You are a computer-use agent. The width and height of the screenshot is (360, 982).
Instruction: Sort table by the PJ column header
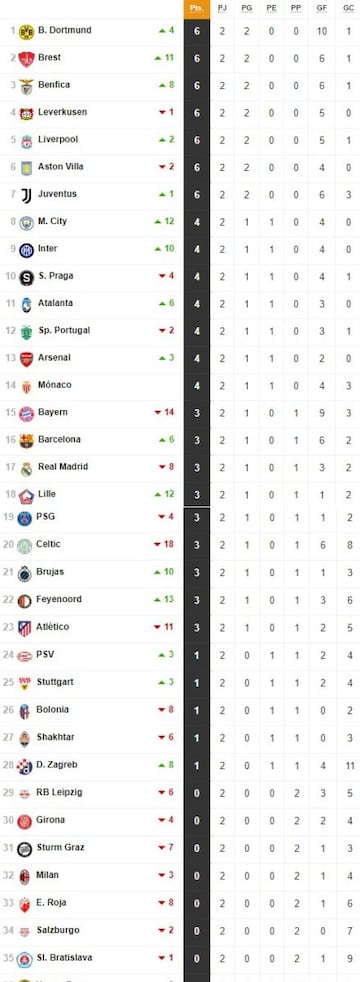click(222, 8)
